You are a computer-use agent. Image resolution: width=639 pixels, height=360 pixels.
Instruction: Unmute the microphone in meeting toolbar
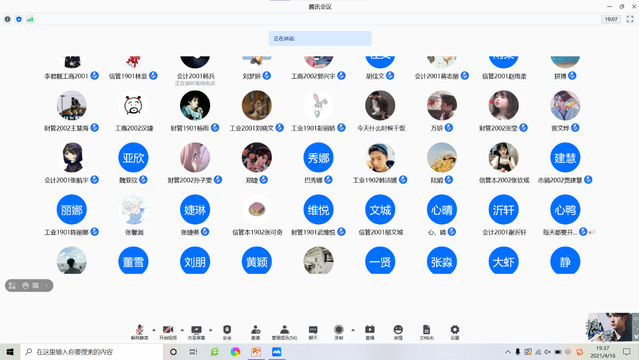[x=139, y=332]
